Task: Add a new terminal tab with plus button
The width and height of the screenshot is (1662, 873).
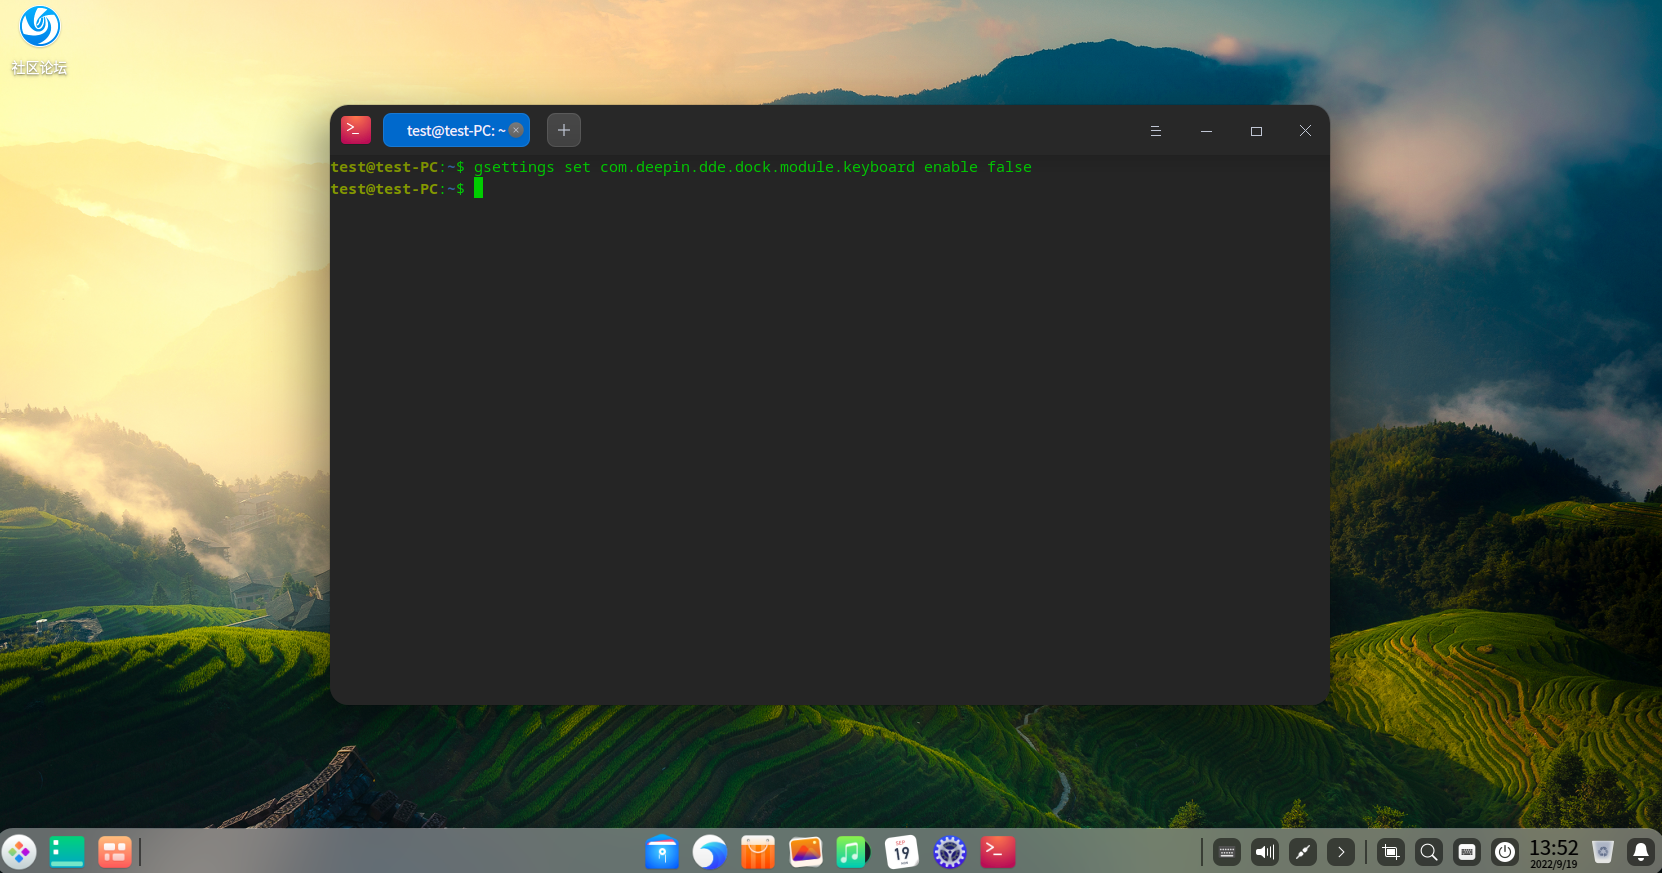Action: tap(564, 130)
